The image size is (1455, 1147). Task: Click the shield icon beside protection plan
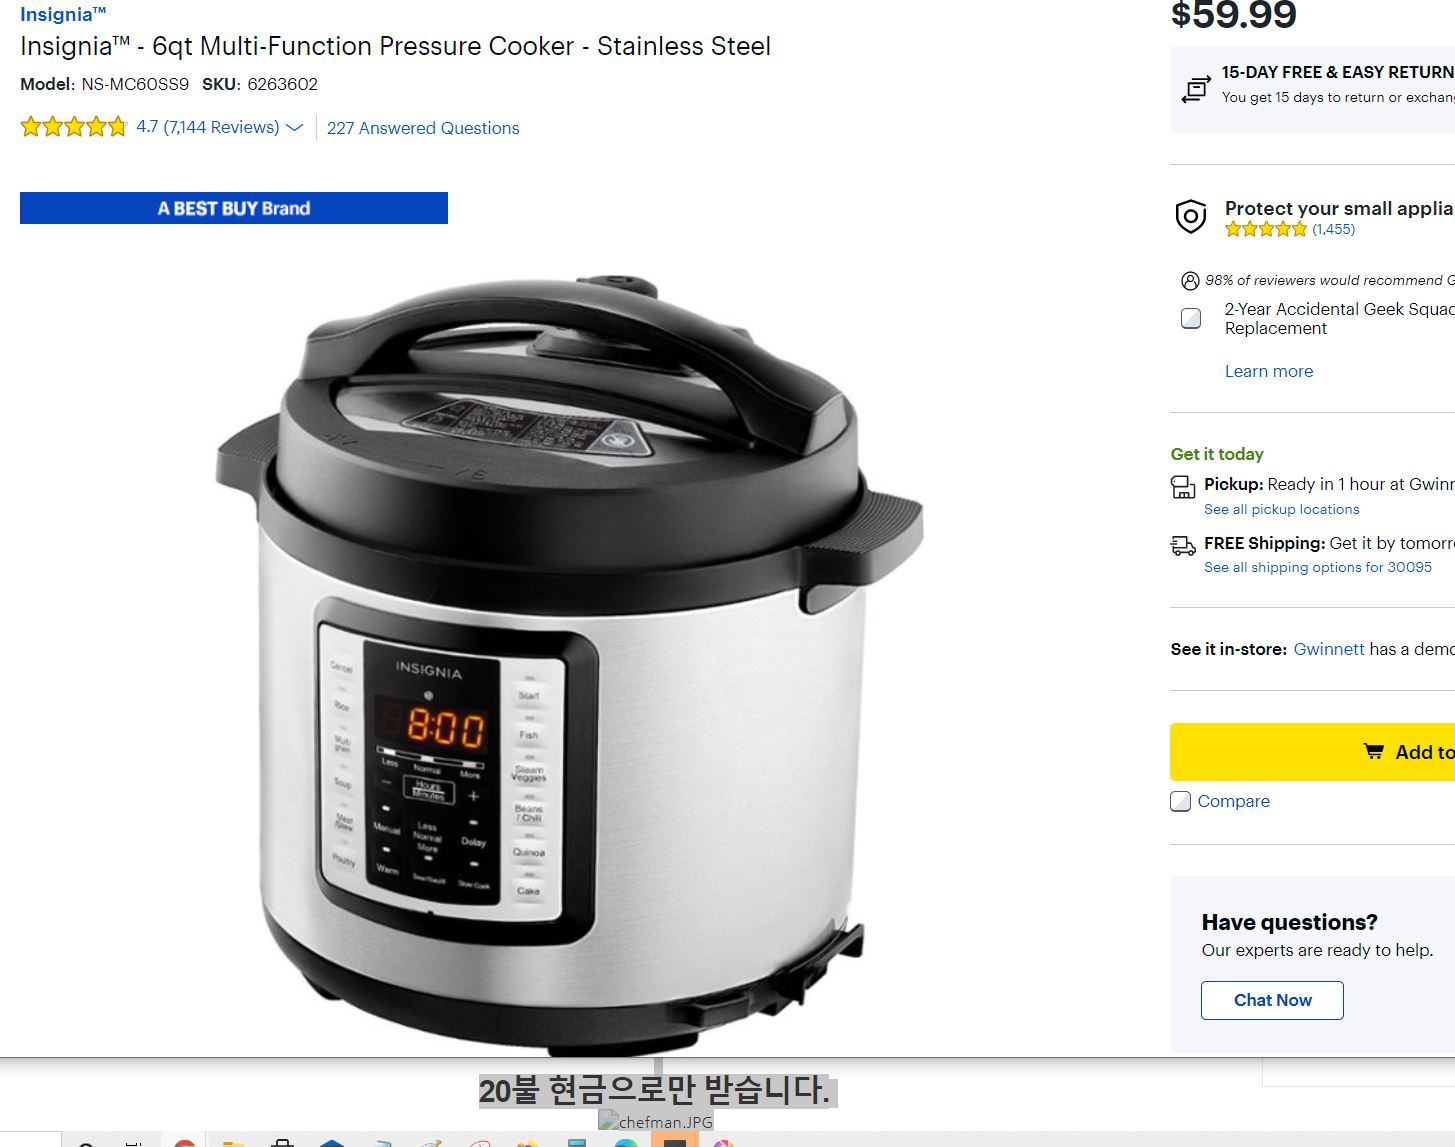[1190, 216]
